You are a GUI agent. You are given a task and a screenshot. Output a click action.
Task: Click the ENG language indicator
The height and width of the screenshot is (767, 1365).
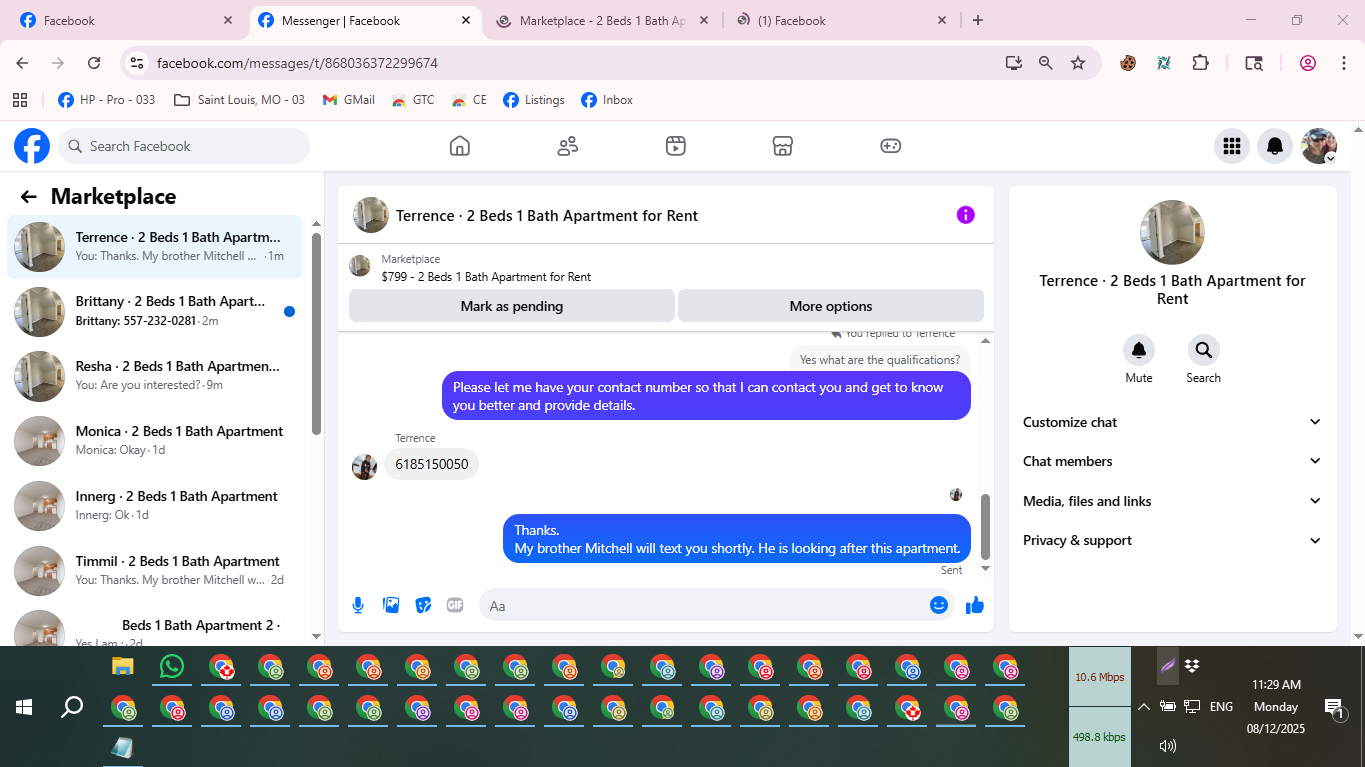[x=1221, y=707]
